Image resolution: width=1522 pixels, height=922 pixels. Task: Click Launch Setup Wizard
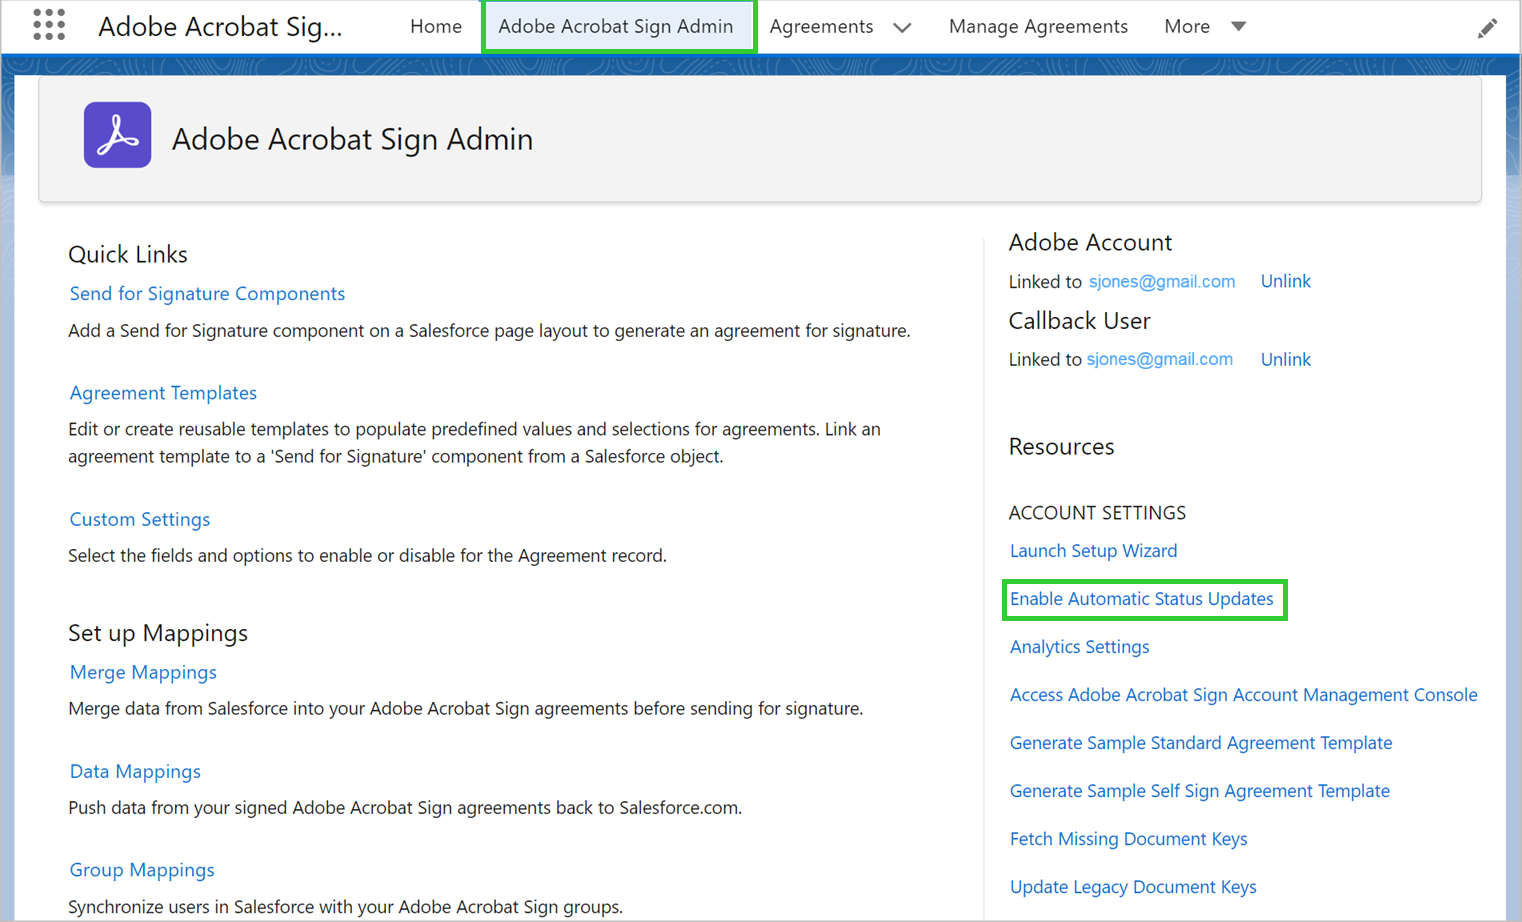point(1093,550)
